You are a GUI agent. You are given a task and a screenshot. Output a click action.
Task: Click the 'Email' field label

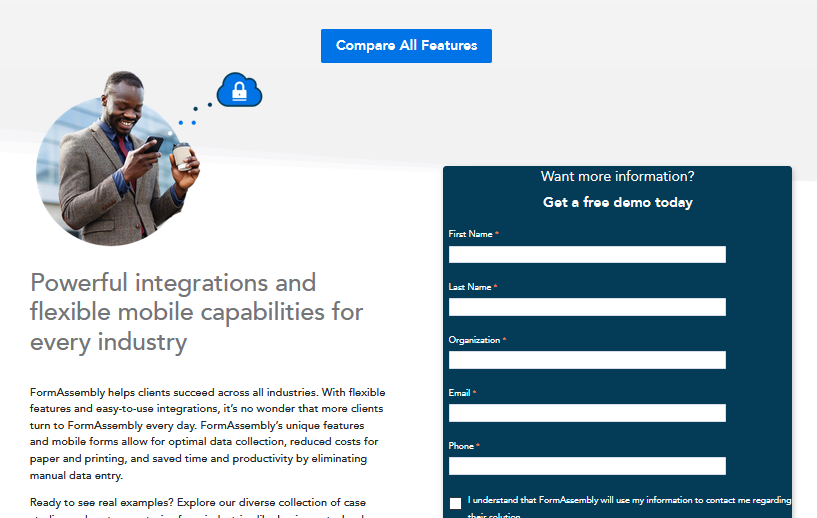coord(460,393)
